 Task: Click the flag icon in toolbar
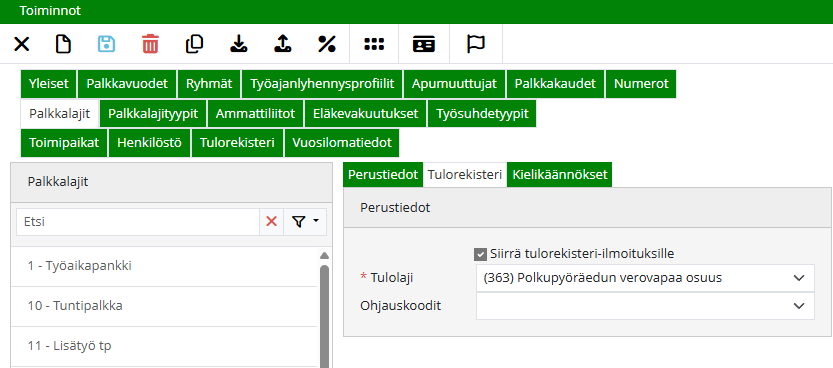[x=476, y=44]
